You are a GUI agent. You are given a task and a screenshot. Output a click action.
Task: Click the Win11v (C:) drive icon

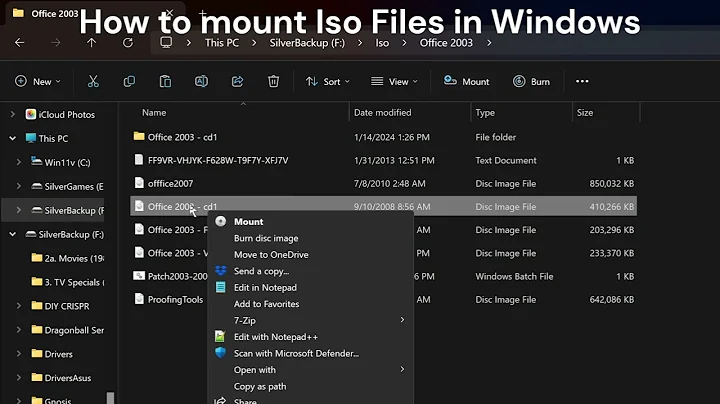(36, 162)
